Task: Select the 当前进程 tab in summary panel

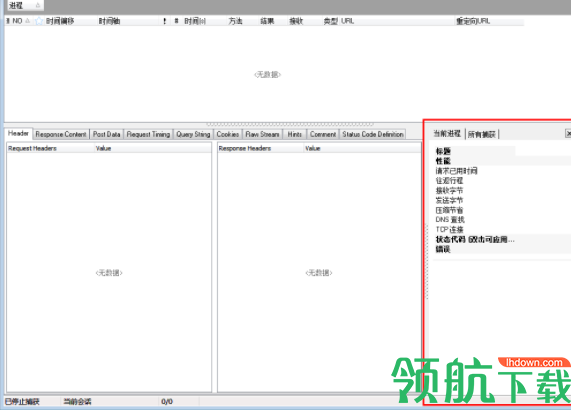Action: 447,134
